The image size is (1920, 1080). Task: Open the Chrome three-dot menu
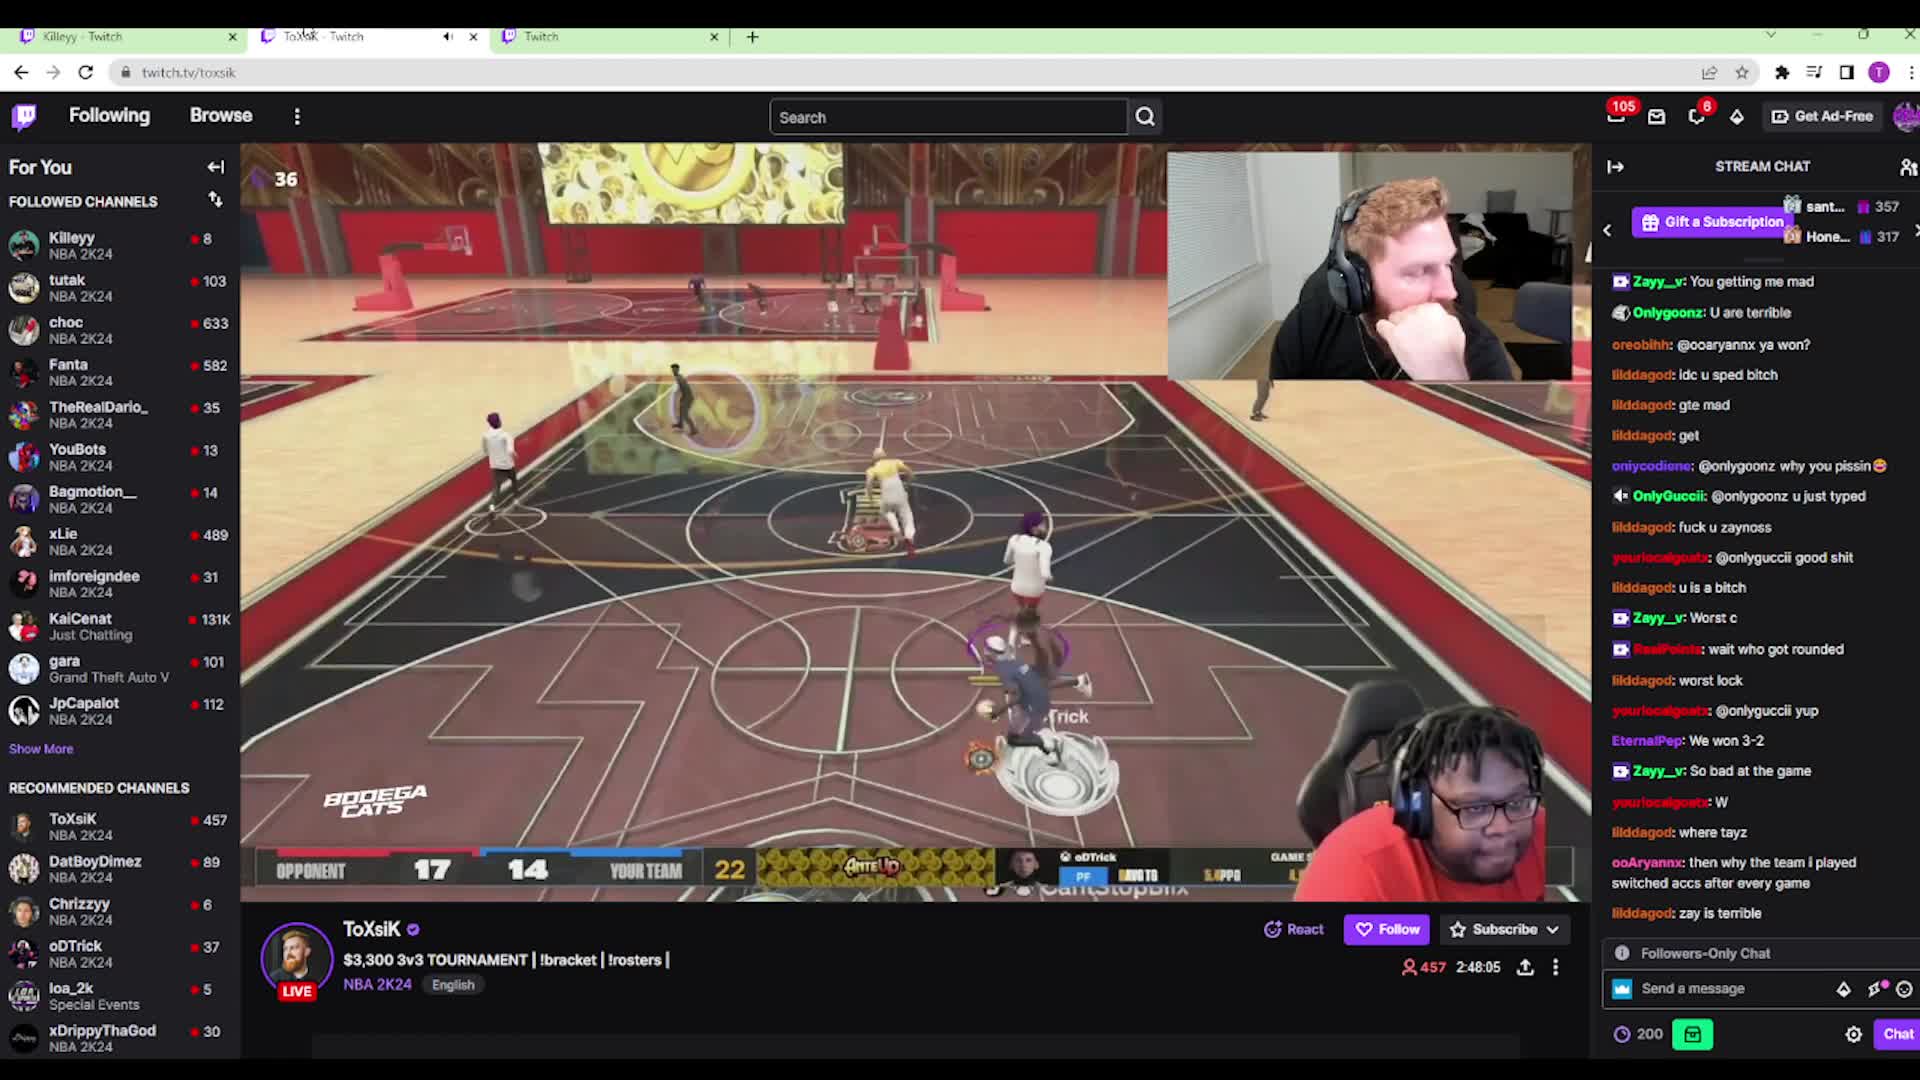(x=1911, y=72)
